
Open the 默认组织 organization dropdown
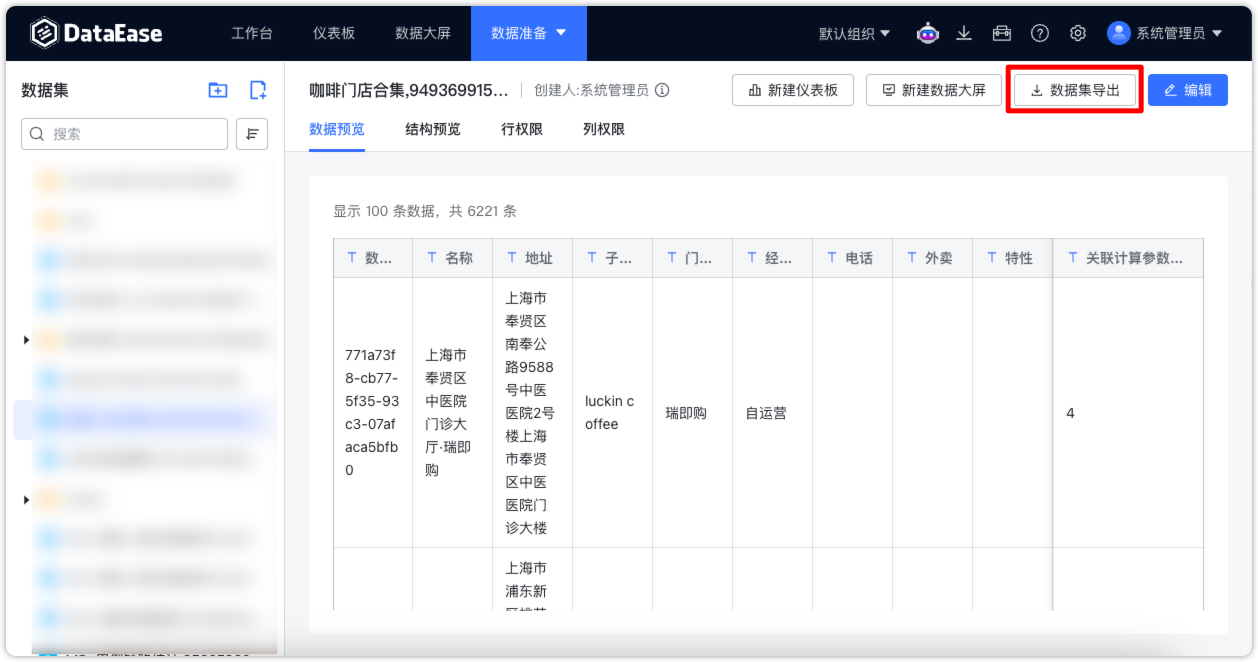point(852,33)
